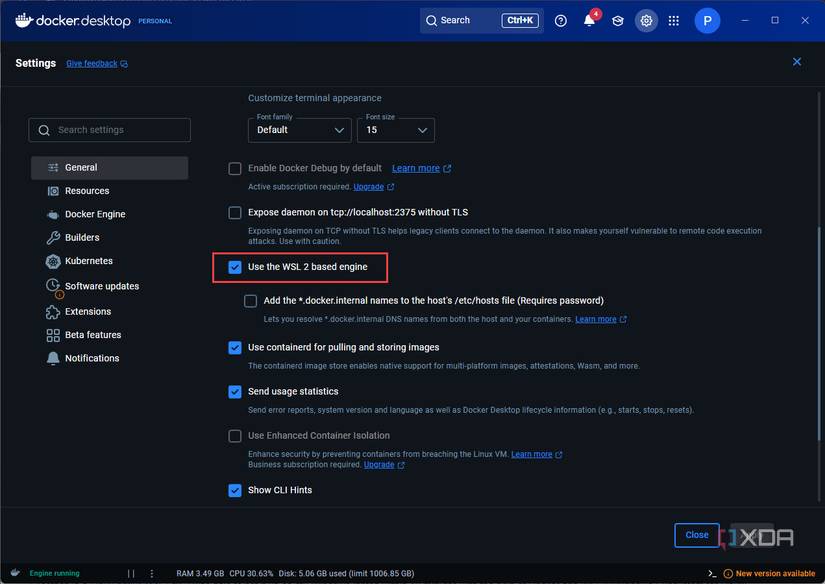Open the help question mark icon
This screenshot has width=825, height=584.
pyautogui.click(x=560, y=20)
